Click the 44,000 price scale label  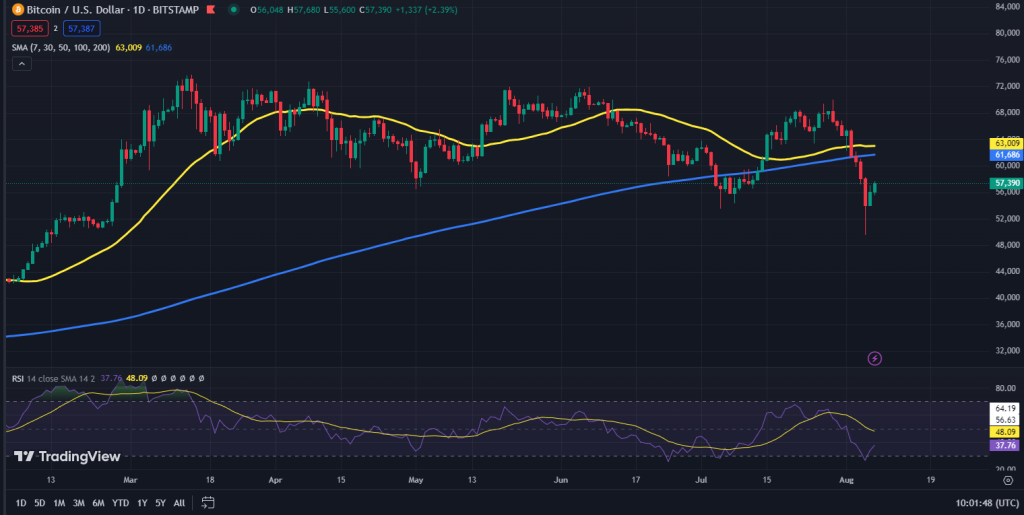(x=1008, y=271)
